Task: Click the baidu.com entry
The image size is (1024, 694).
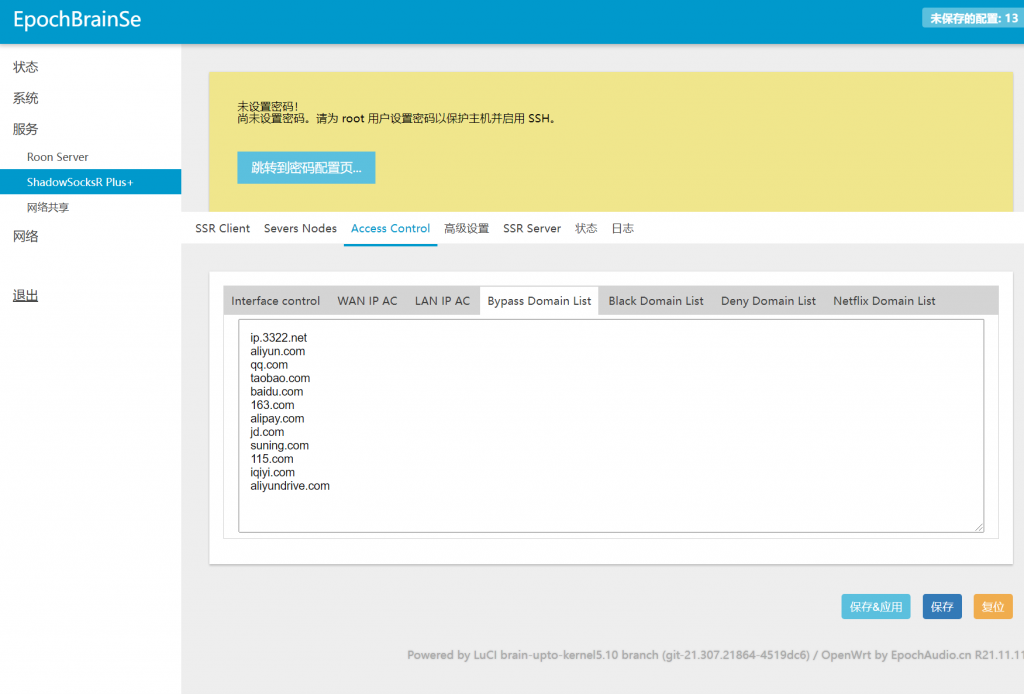Action: (276, 392)
